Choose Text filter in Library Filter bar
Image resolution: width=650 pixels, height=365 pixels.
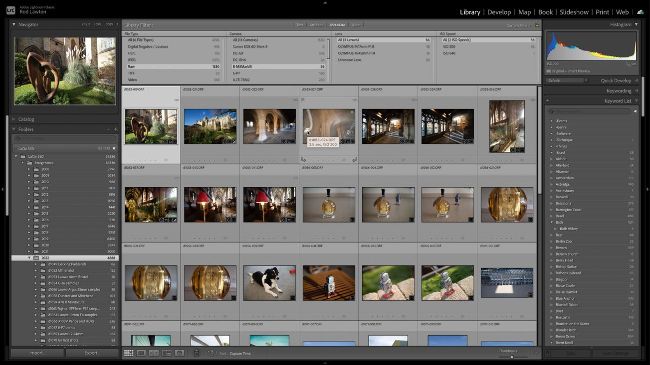pyautogui.click(x=300, y=25)
